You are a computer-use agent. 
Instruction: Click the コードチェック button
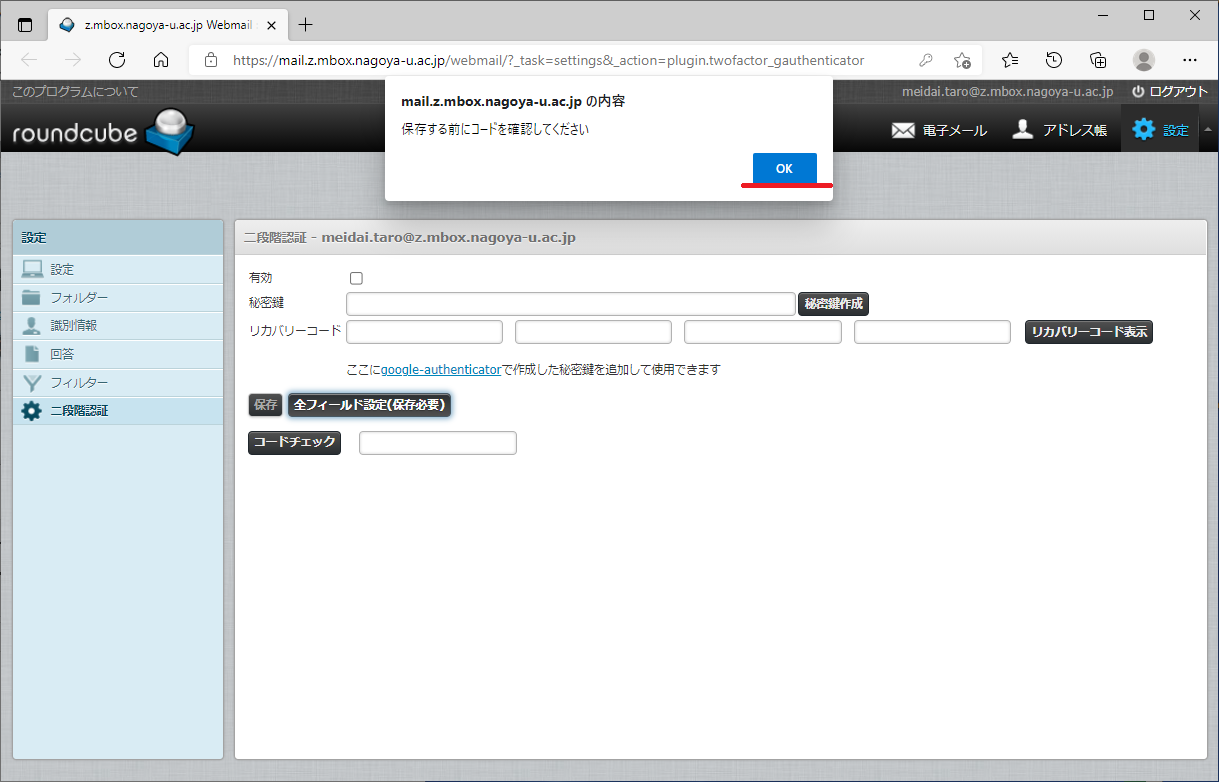294,443
